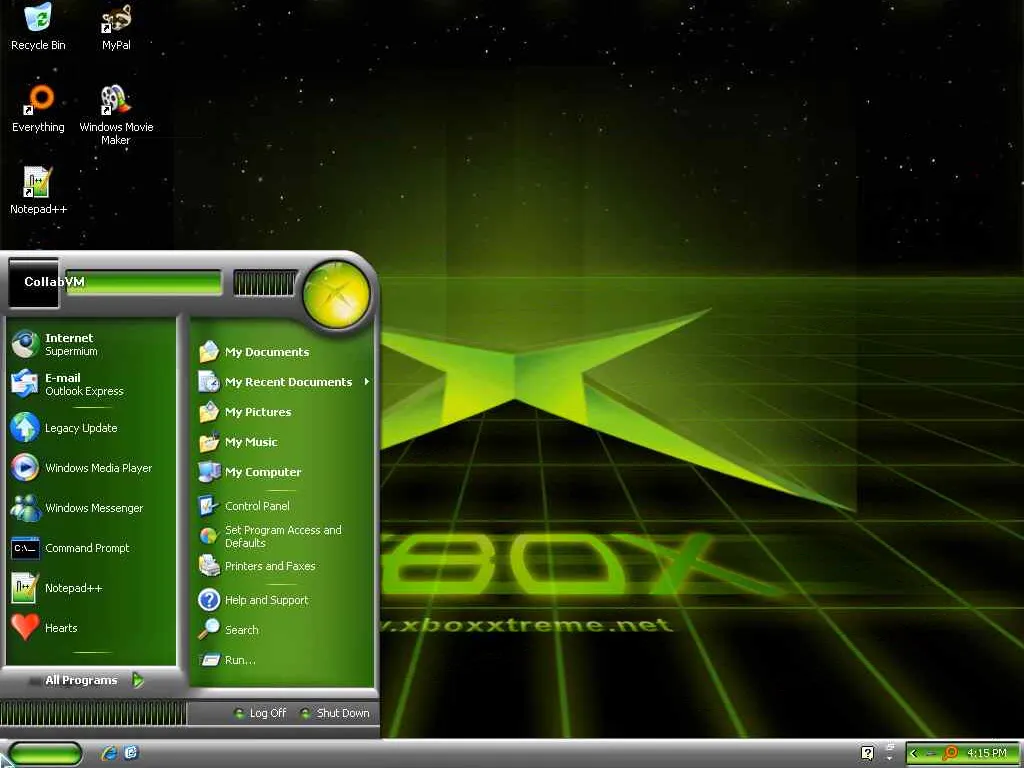Click the CollabVM user name label
This screenshot has height=768, width=1024.
click(54, 281)
